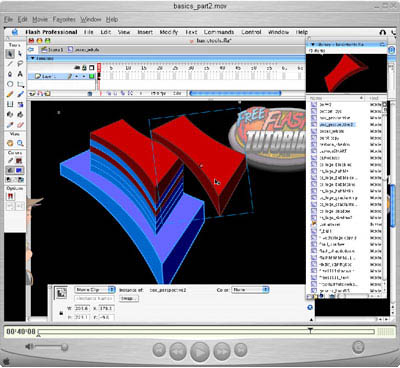This screenshot has width=400, height=368.
Task: Open QuickTime Help menu
Action: pos(112,19)
